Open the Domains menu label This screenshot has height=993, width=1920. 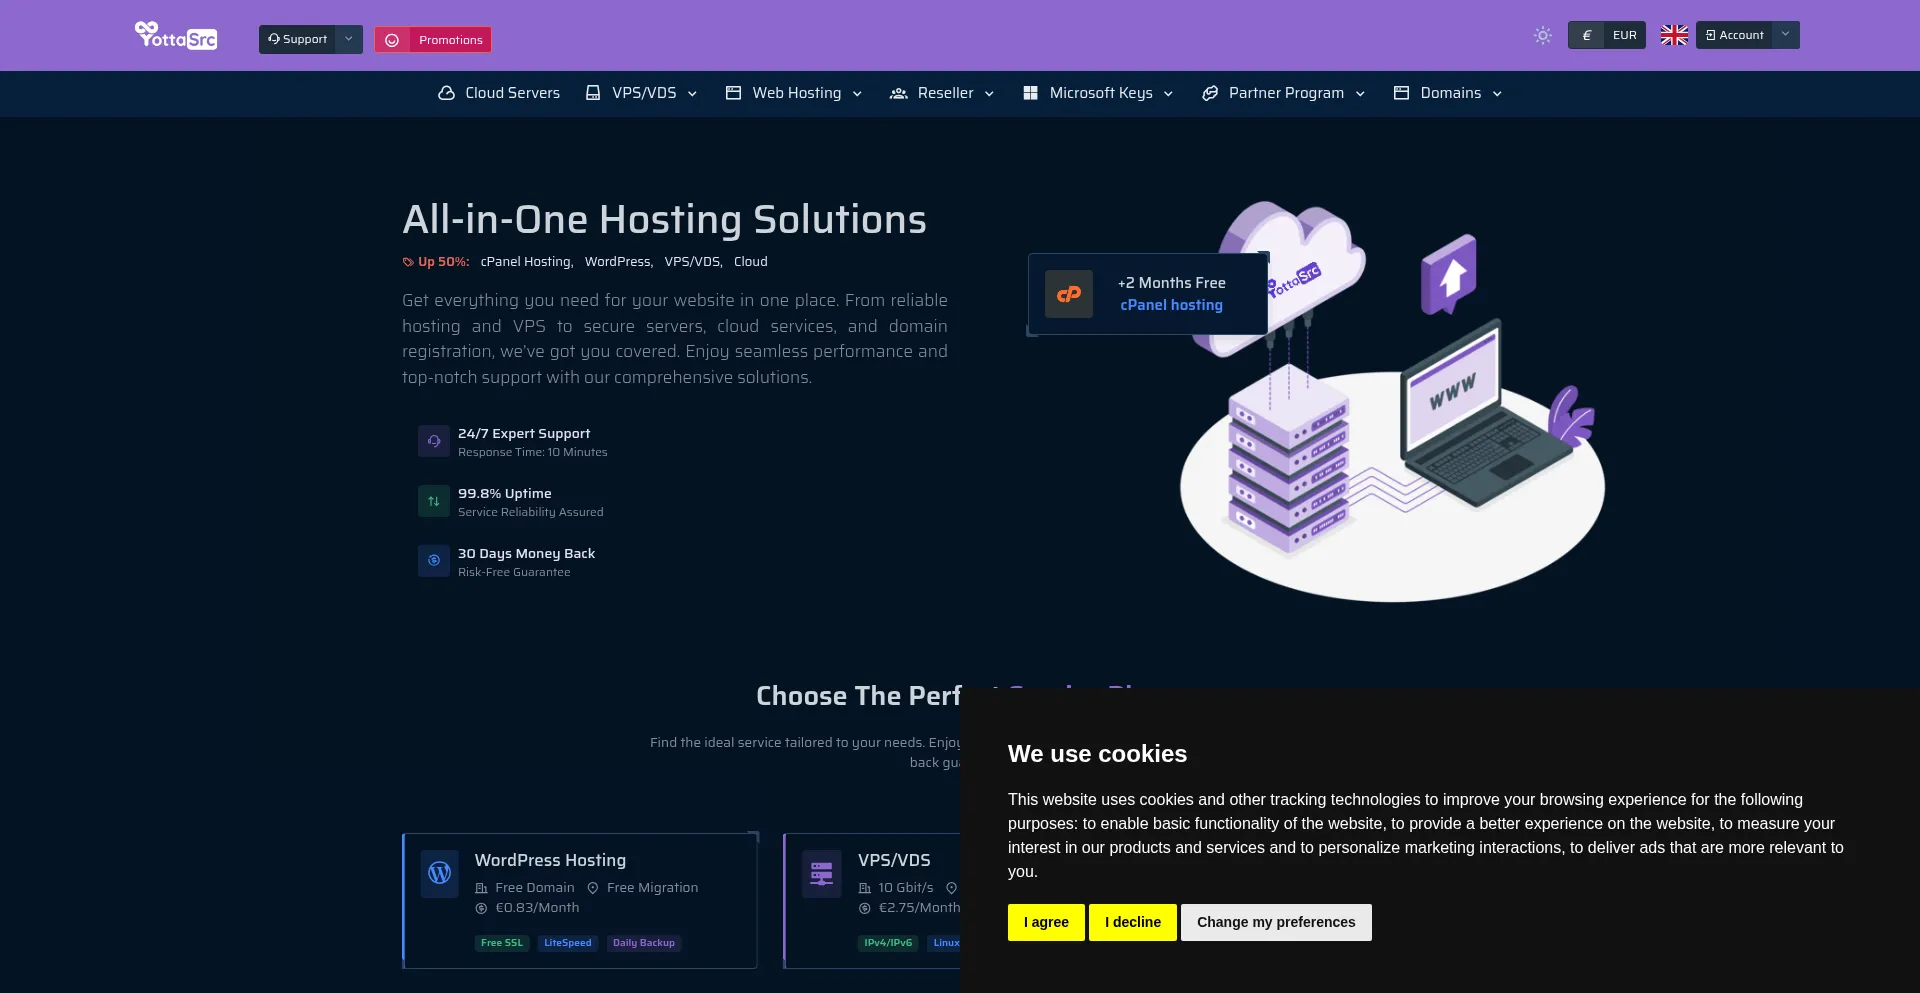tap(1451, 93)
